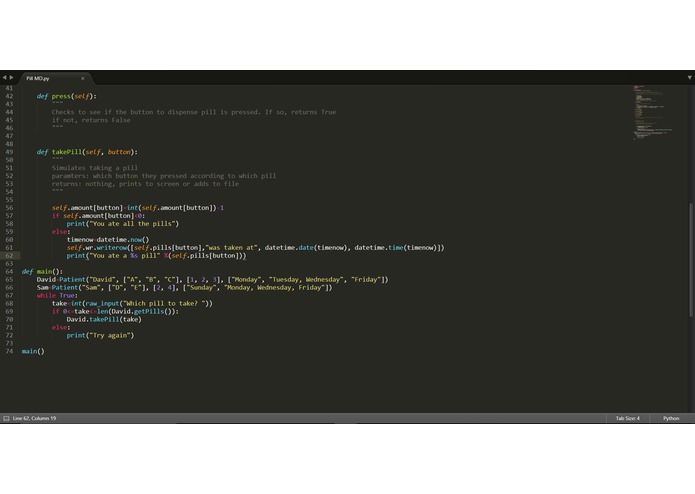Click the previous tab left arrow

click(4, 78)
